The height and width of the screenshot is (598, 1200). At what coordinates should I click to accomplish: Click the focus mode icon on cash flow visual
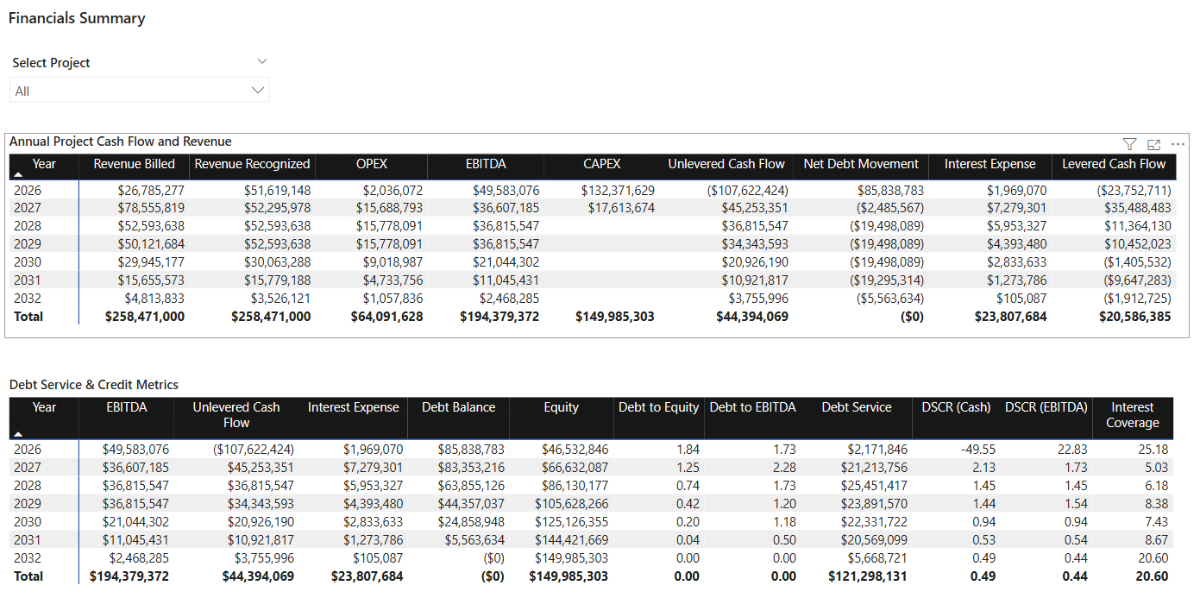coord(1153,144)
